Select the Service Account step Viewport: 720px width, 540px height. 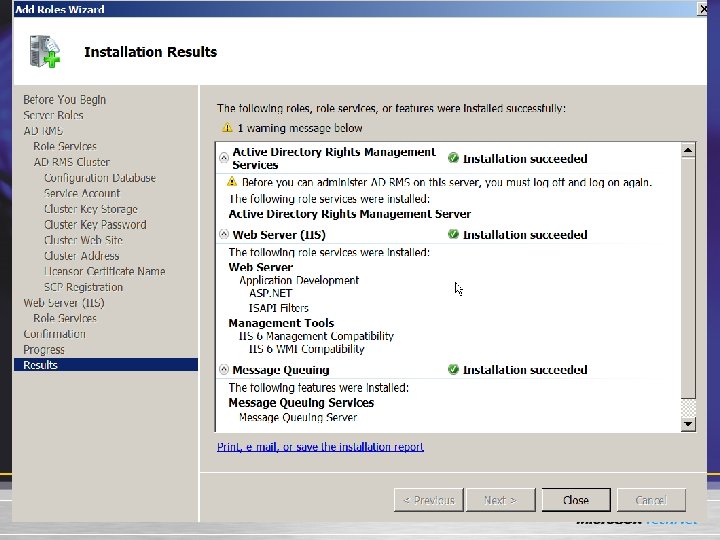coord(82,193)
